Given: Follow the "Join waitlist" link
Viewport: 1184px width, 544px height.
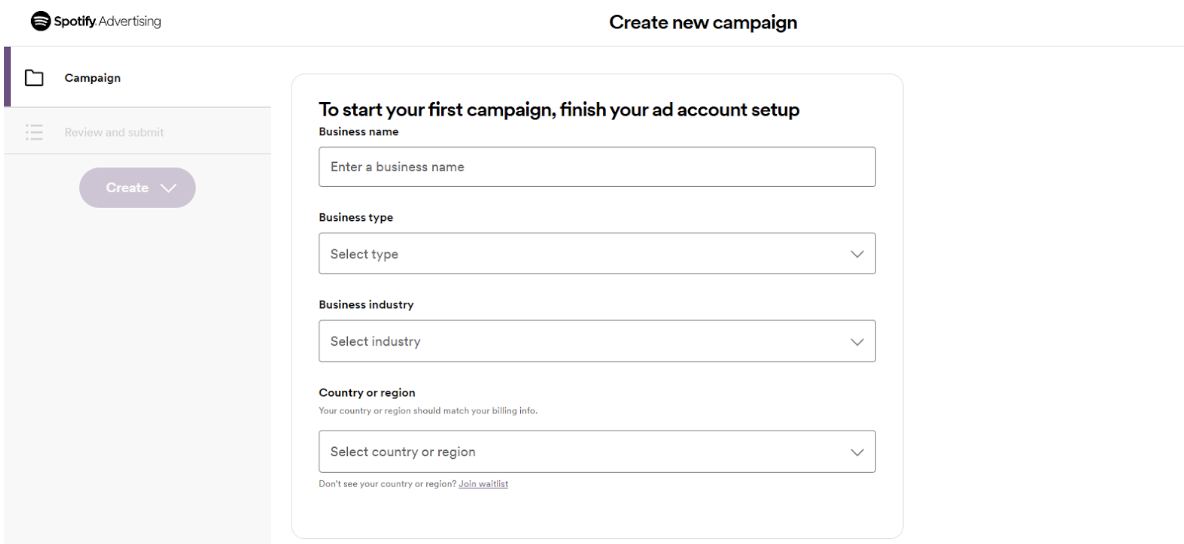Looking at the screenshot, I should click(x=483, y=484).
